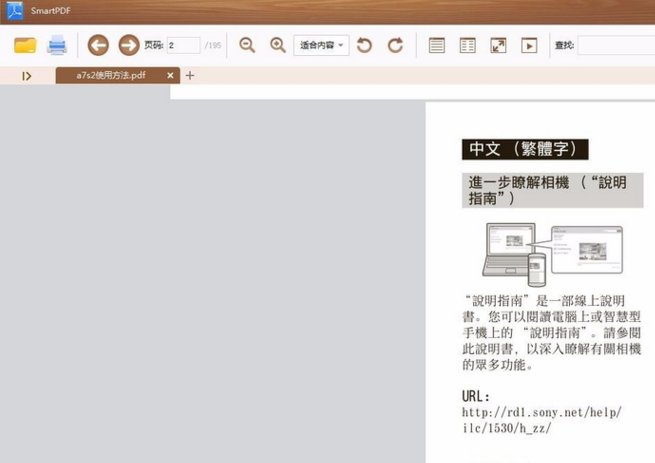The width and height of the screenshot is (655, 463).
Task: Click the rd1.sony.net help URL text
Action: 542,420
